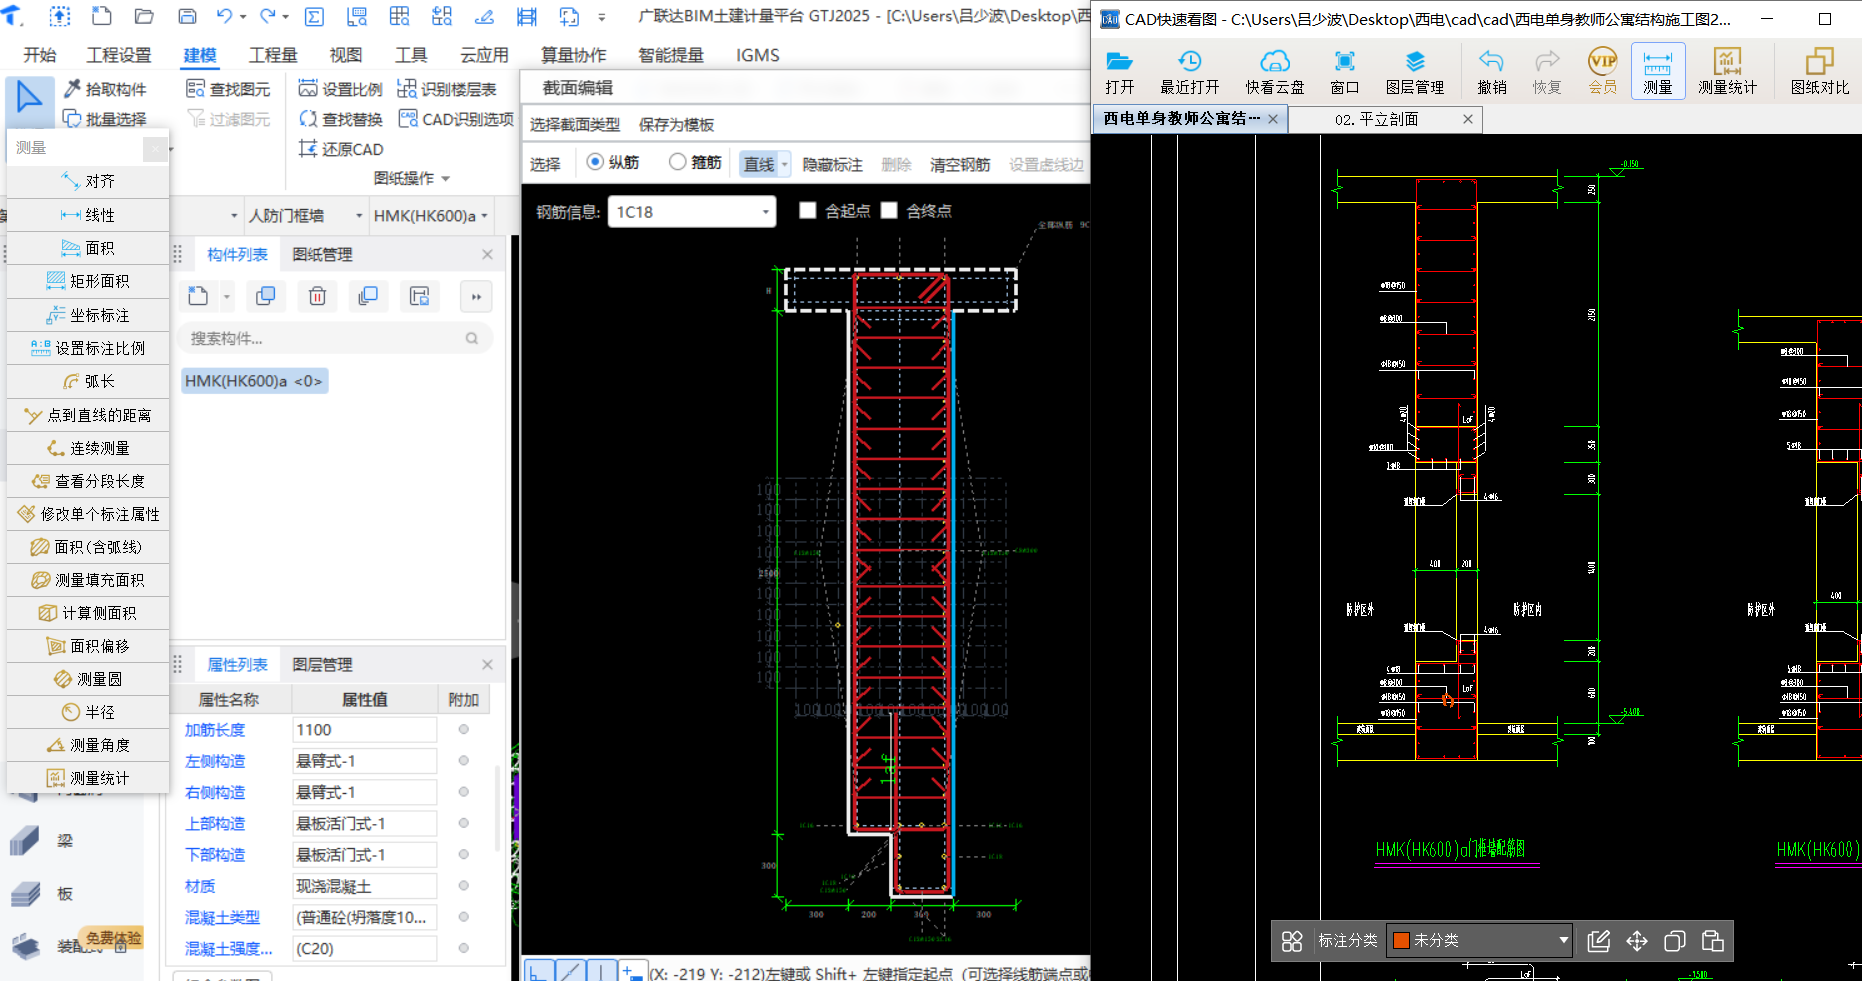Open the 钢筋信息 1C18 dropdown
Screen dimensions: 1862x981
coord(766,212)
